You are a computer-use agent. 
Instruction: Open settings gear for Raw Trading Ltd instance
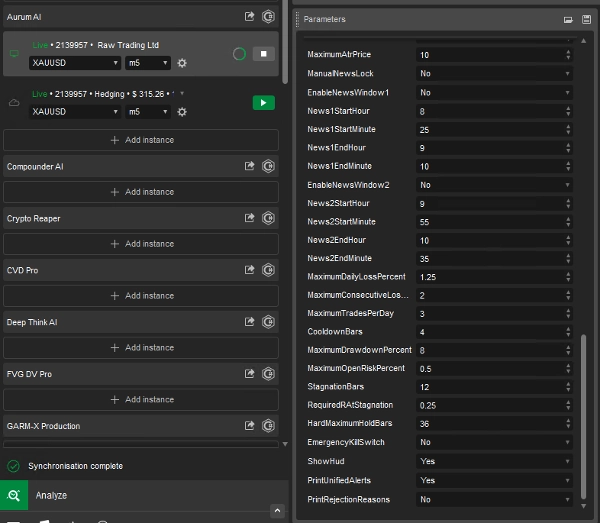(x=182, y=63)
